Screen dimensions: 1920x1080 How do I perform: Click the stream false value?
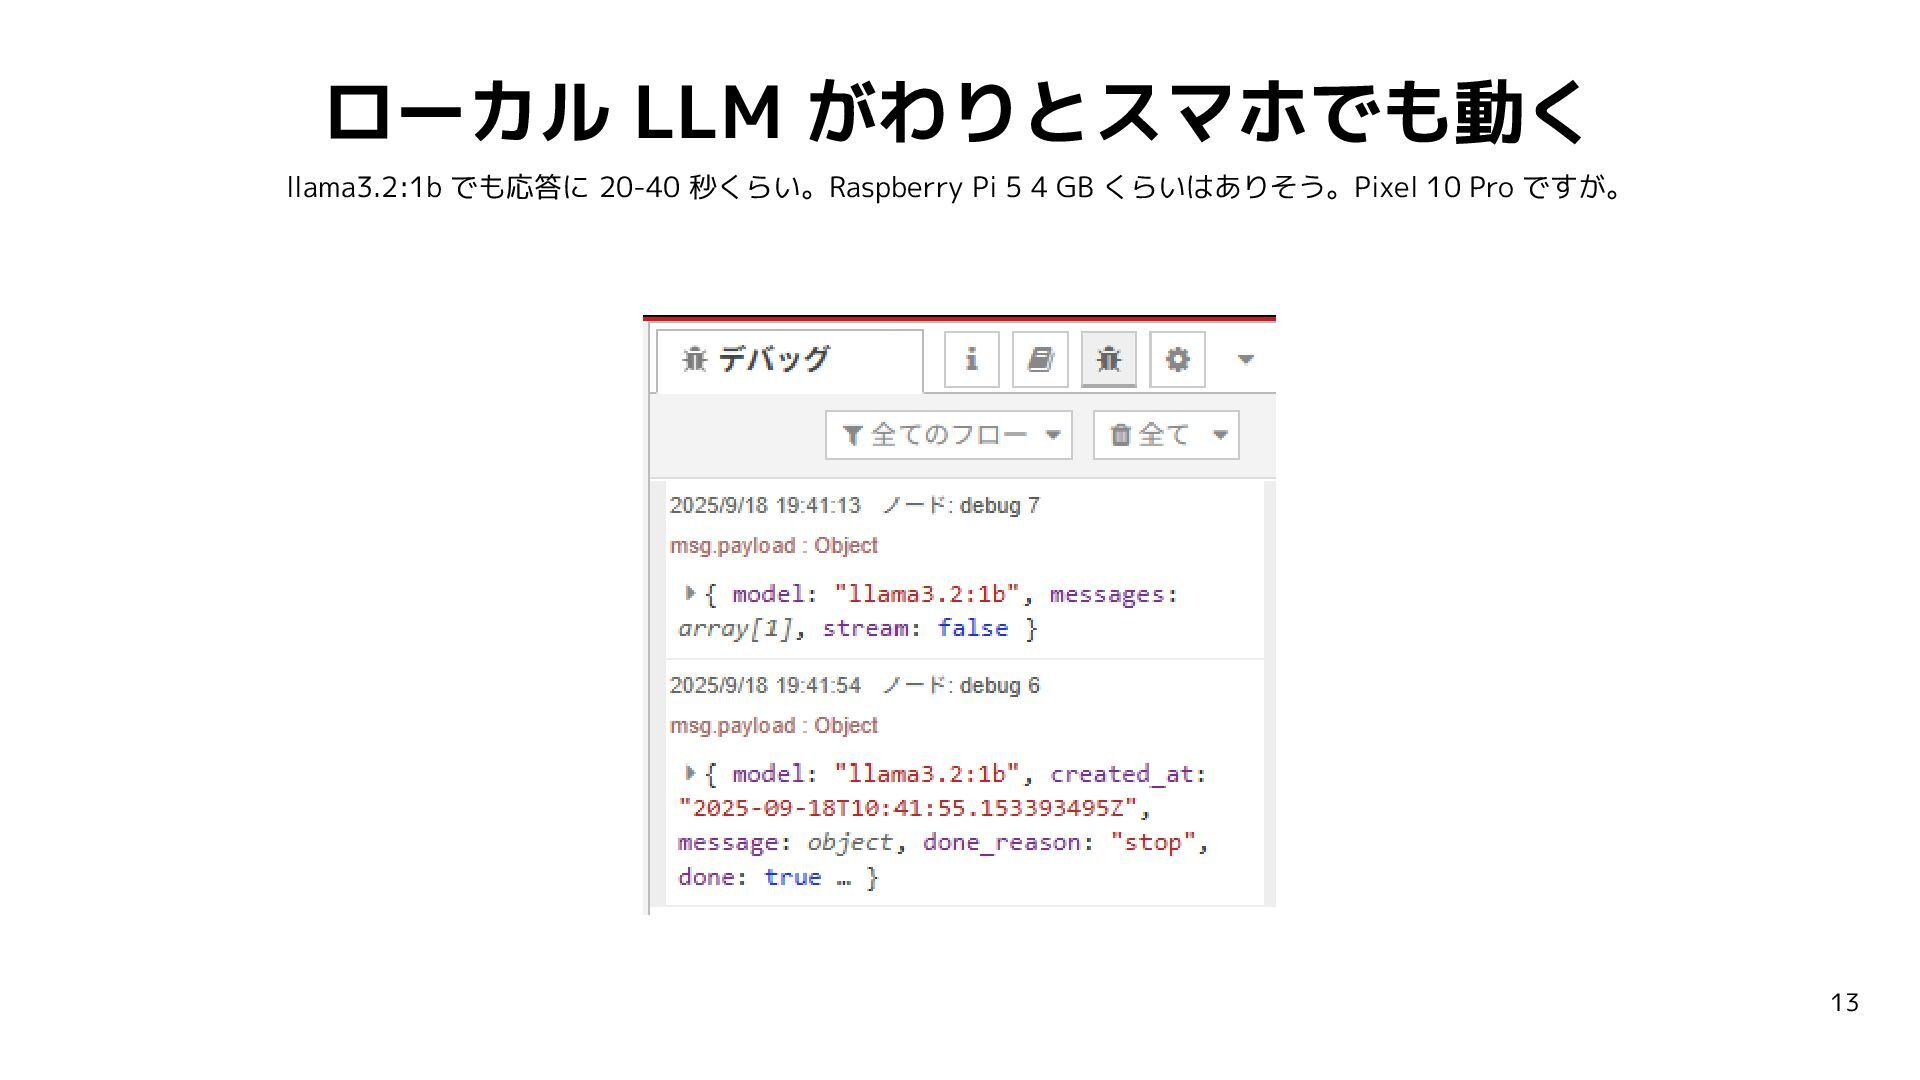972,629
